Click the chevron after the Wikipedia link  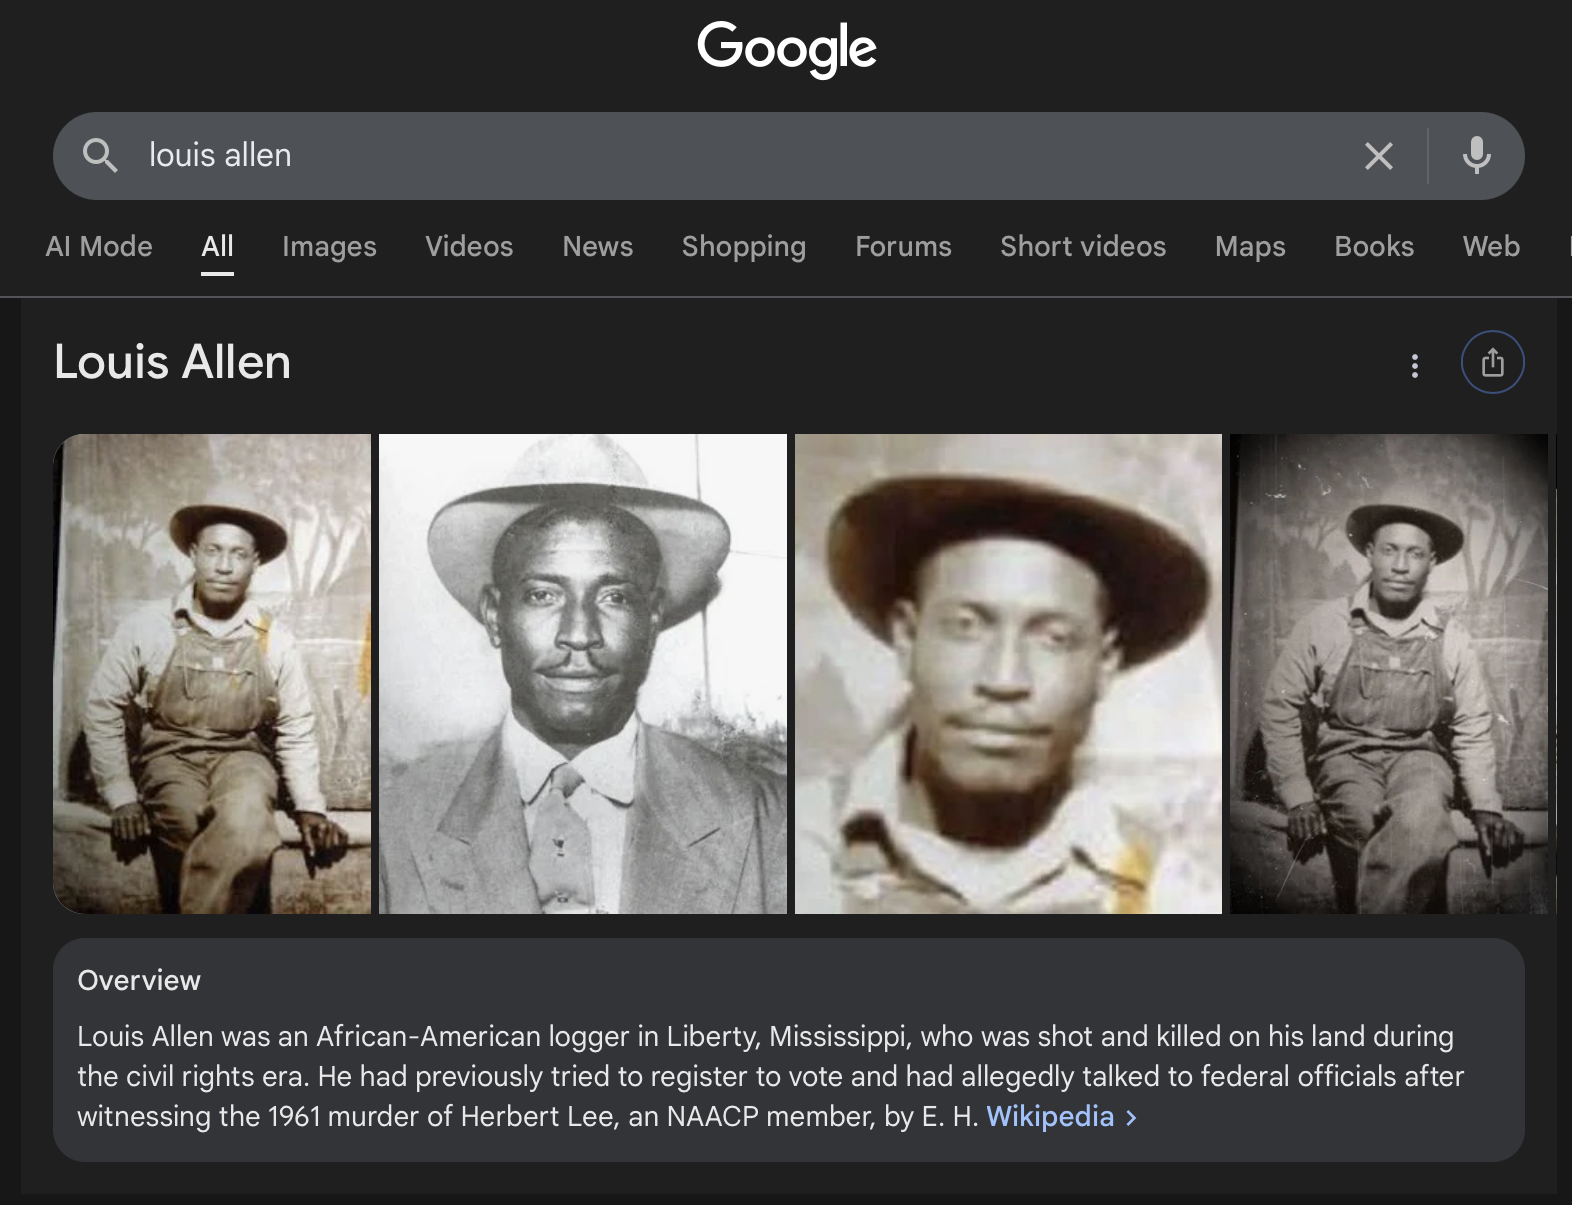point(1131,1117)
